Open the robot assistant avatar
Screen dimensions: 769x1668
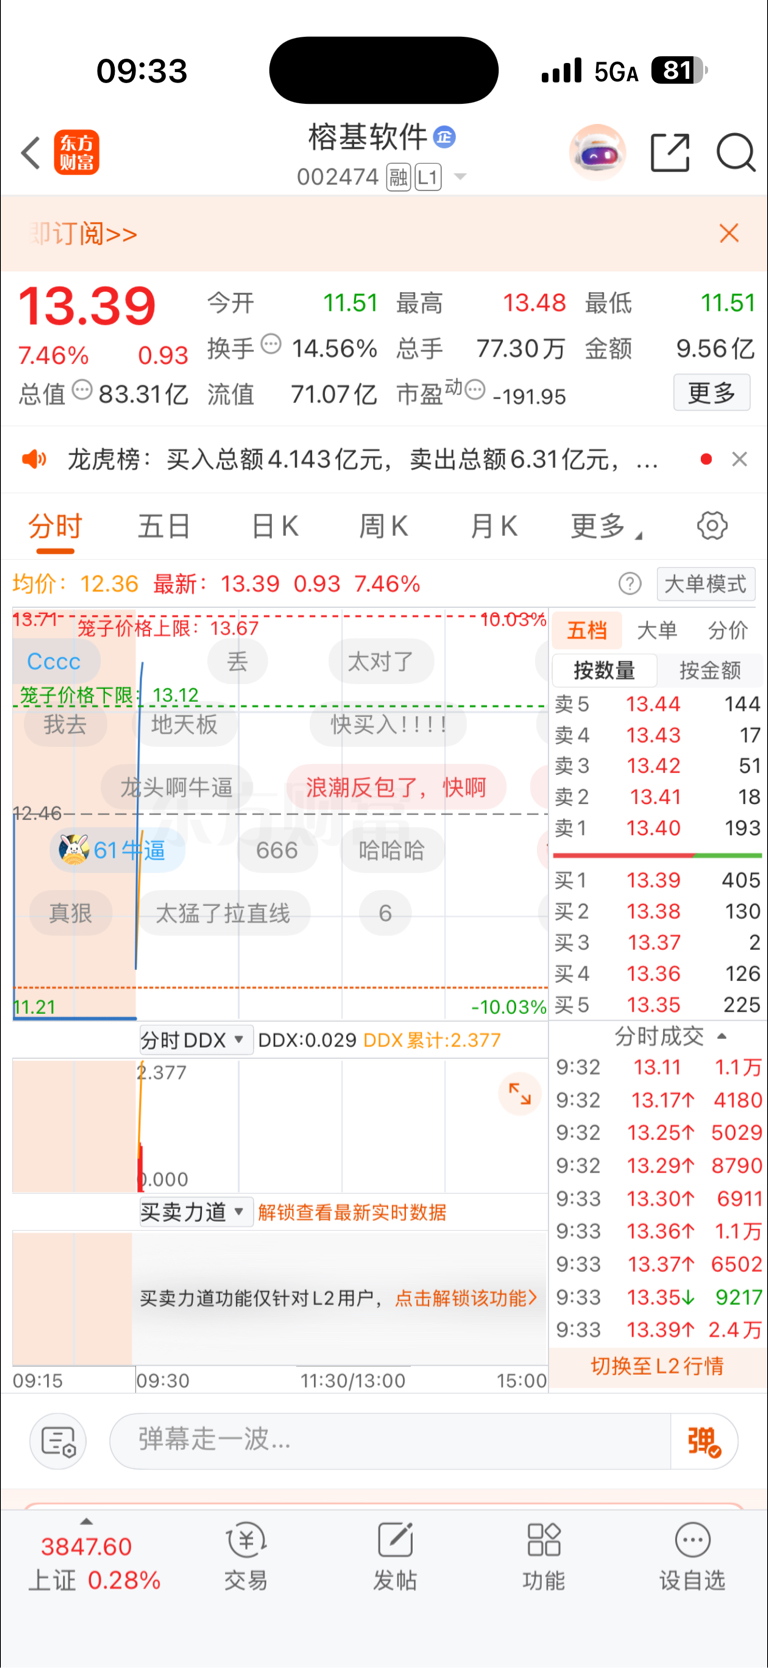pos(598,152)
